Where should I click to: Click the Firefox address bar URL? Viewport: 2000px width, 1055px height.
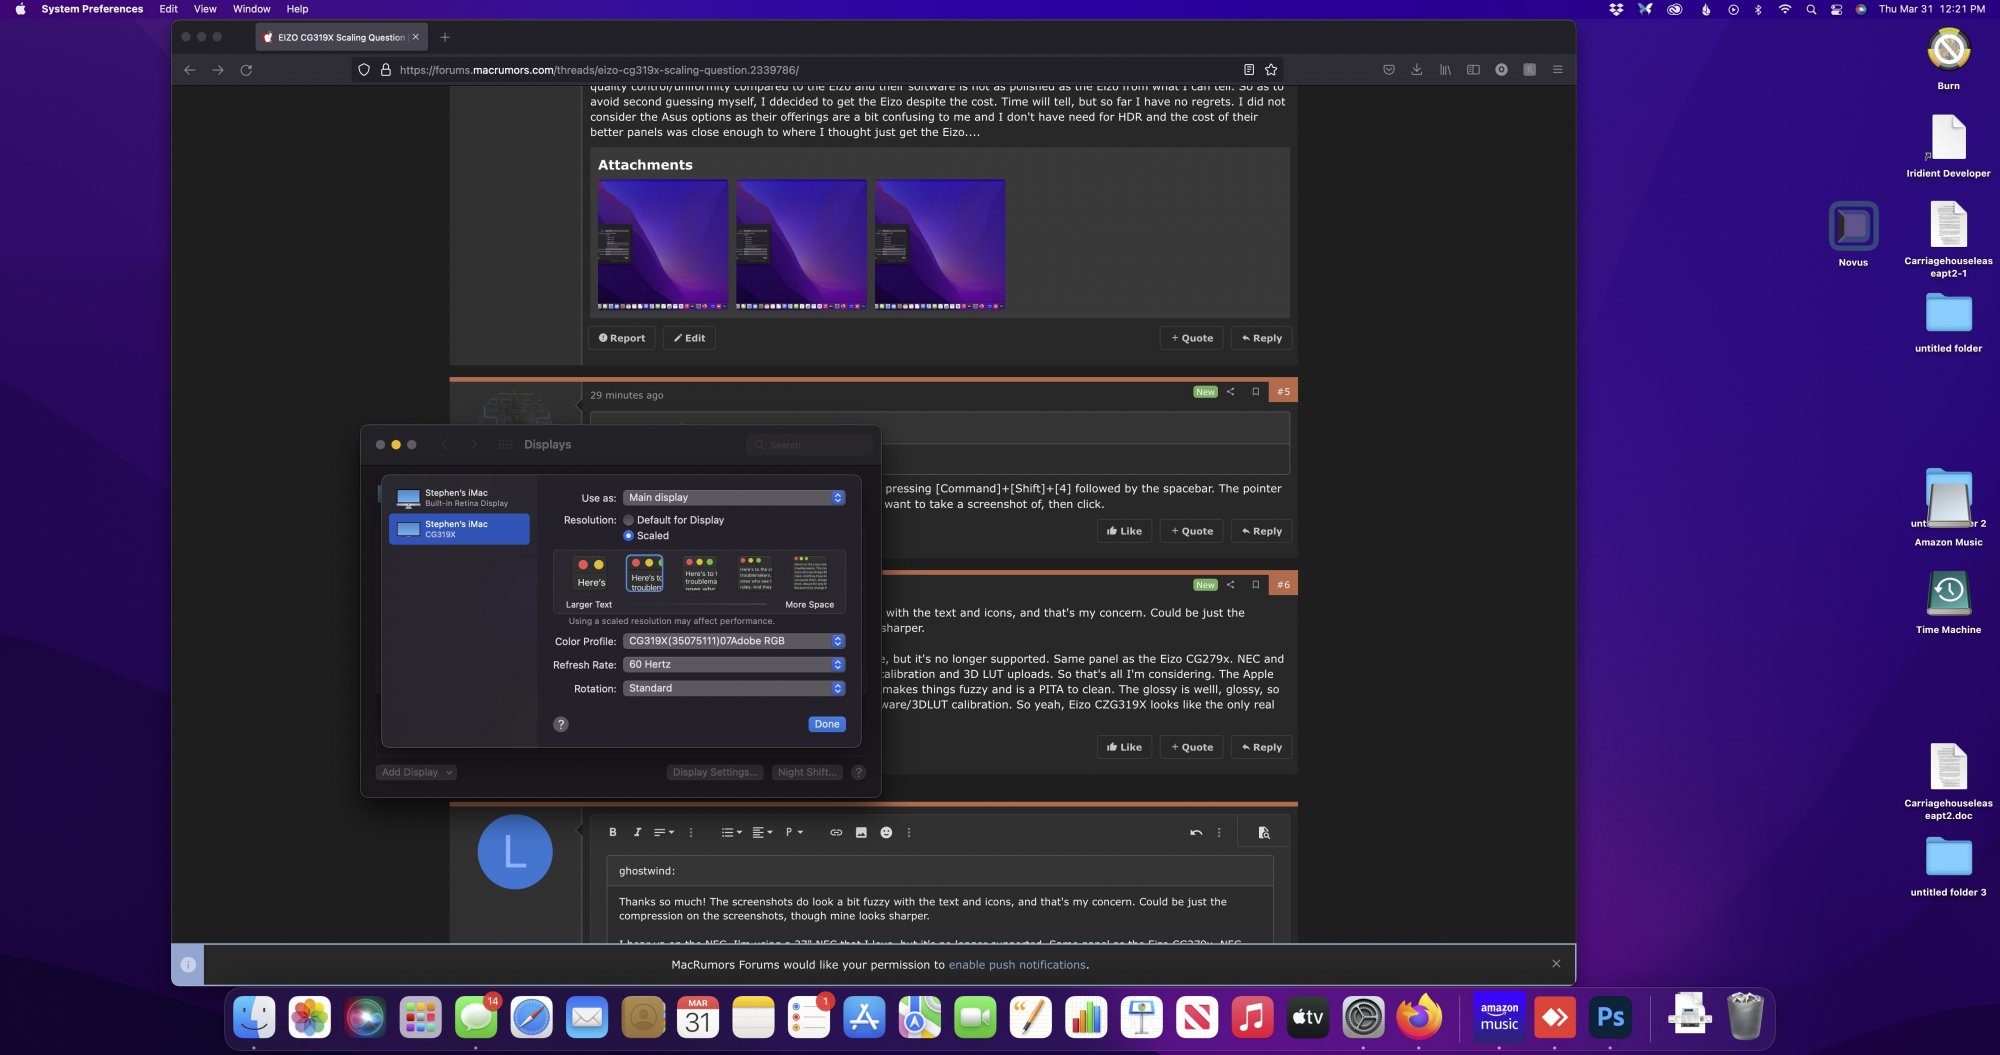coord(599,70)
